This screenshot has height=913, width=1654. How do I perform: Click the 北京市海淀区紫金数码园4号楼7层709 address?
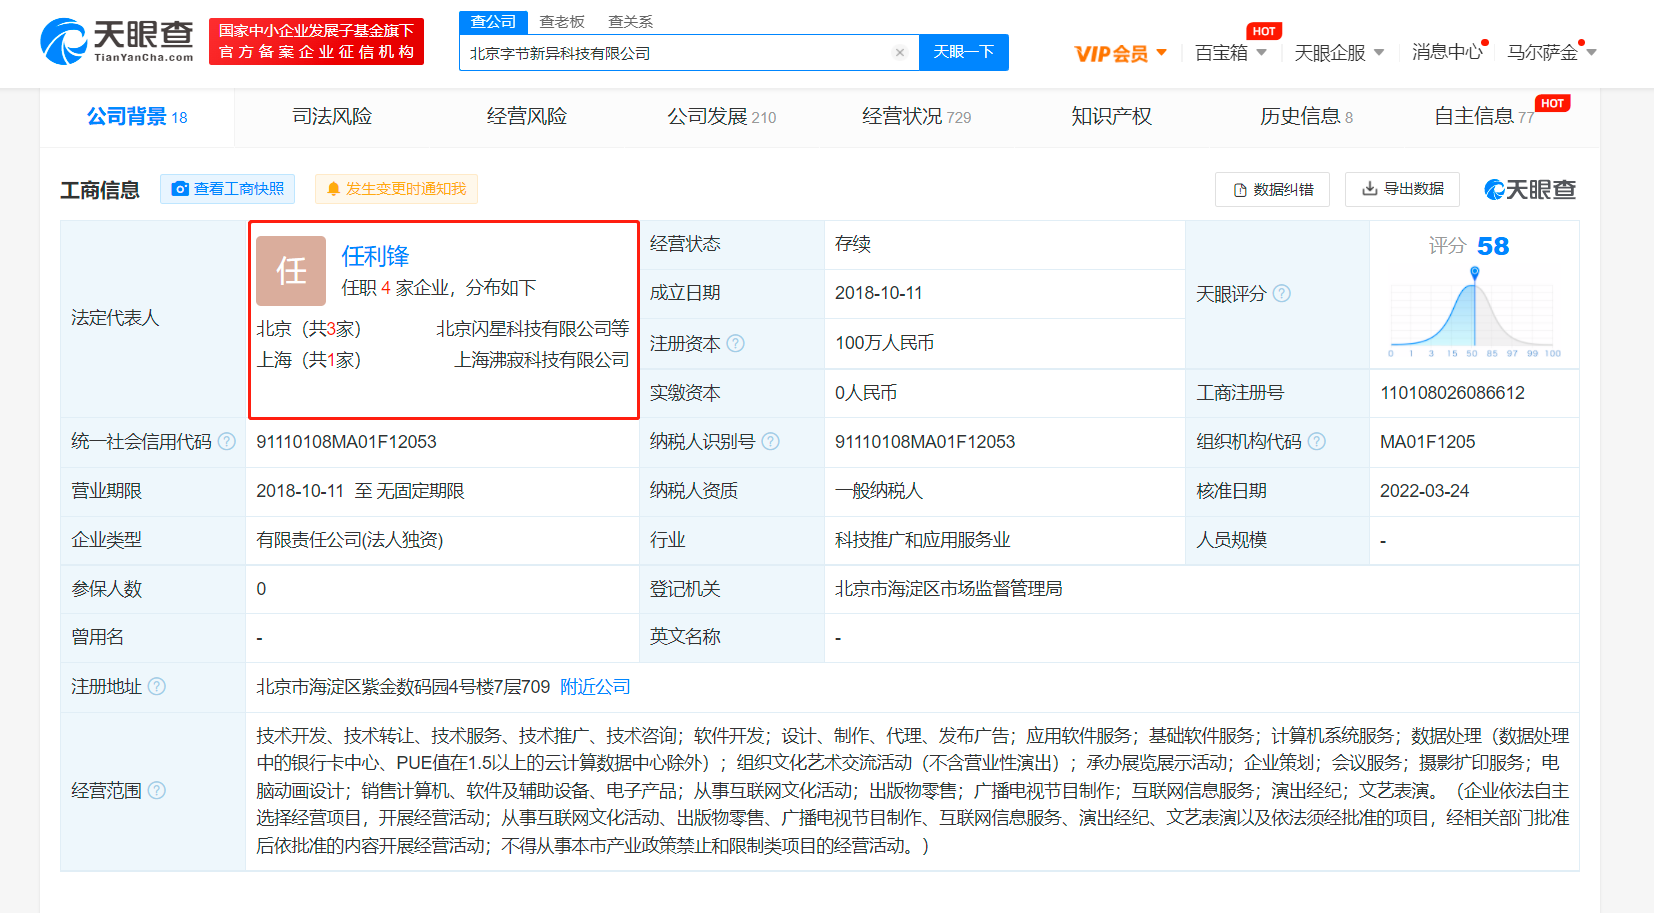(x=403, y=687)
